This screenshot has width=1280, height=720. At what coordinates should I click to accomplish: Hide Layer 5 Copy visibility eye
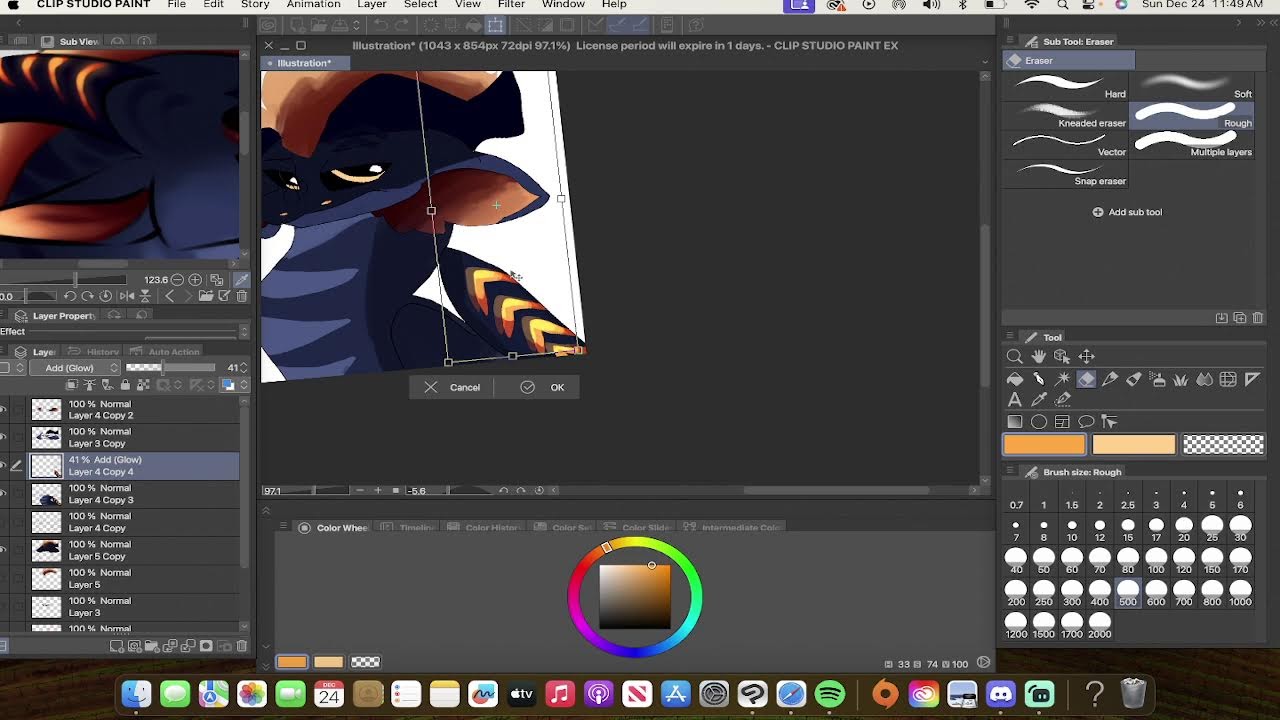[x=3, y=549]
